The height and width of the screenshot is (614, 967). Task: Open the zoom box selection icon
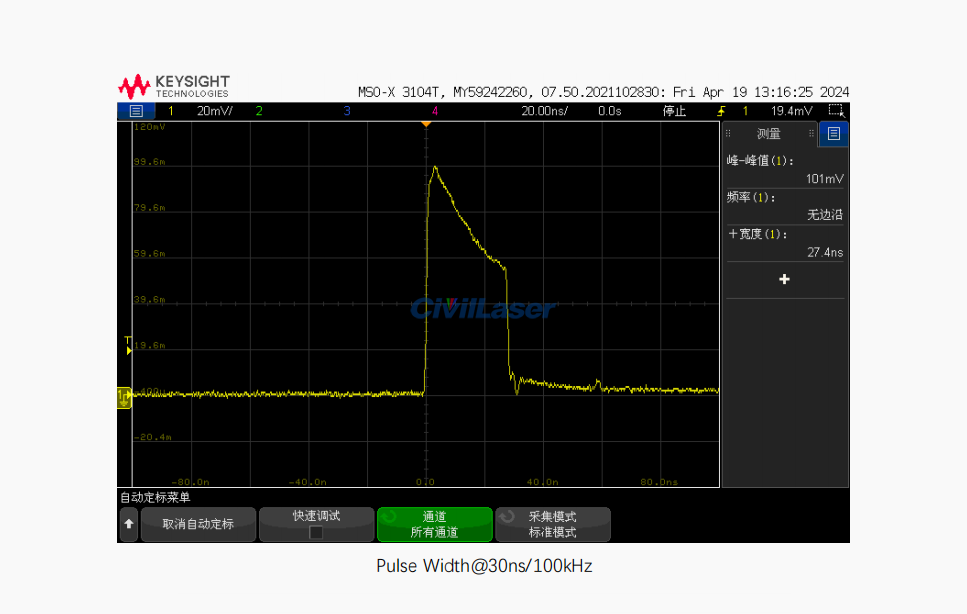pyautogui.click(x=836, y=111)
